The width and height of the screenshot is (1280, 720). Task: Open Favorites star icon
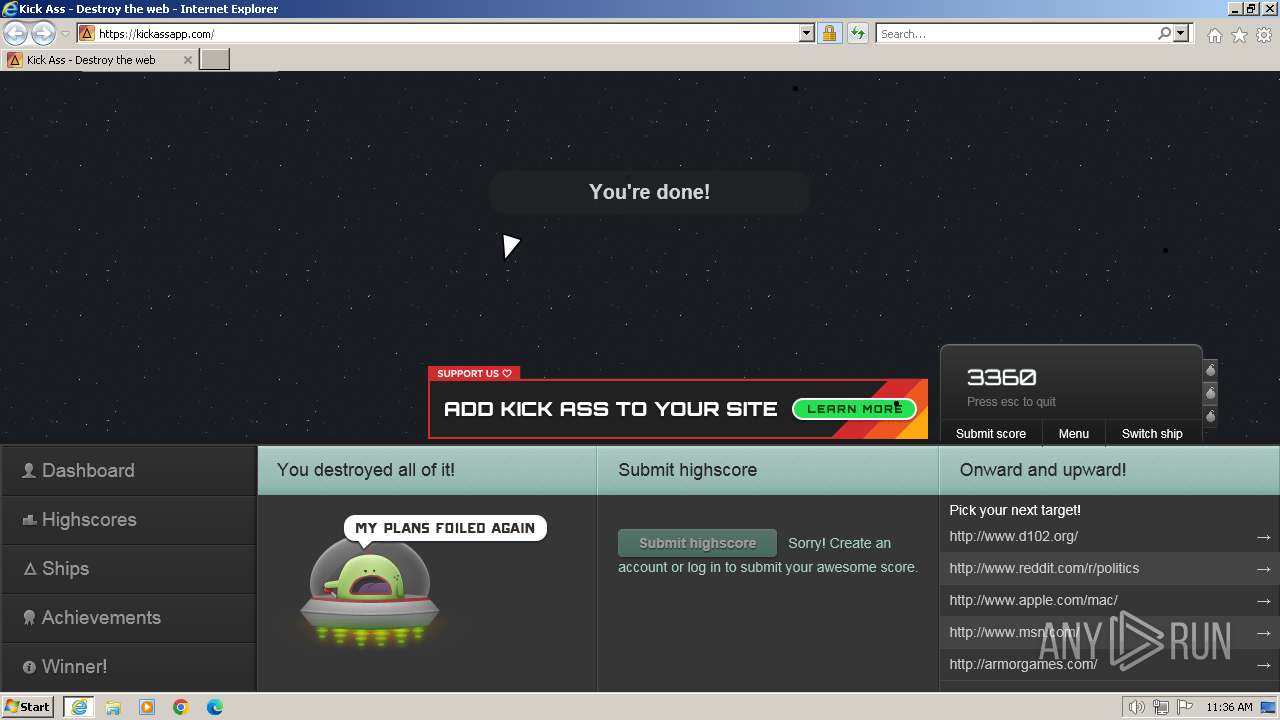pos(1239,35)
